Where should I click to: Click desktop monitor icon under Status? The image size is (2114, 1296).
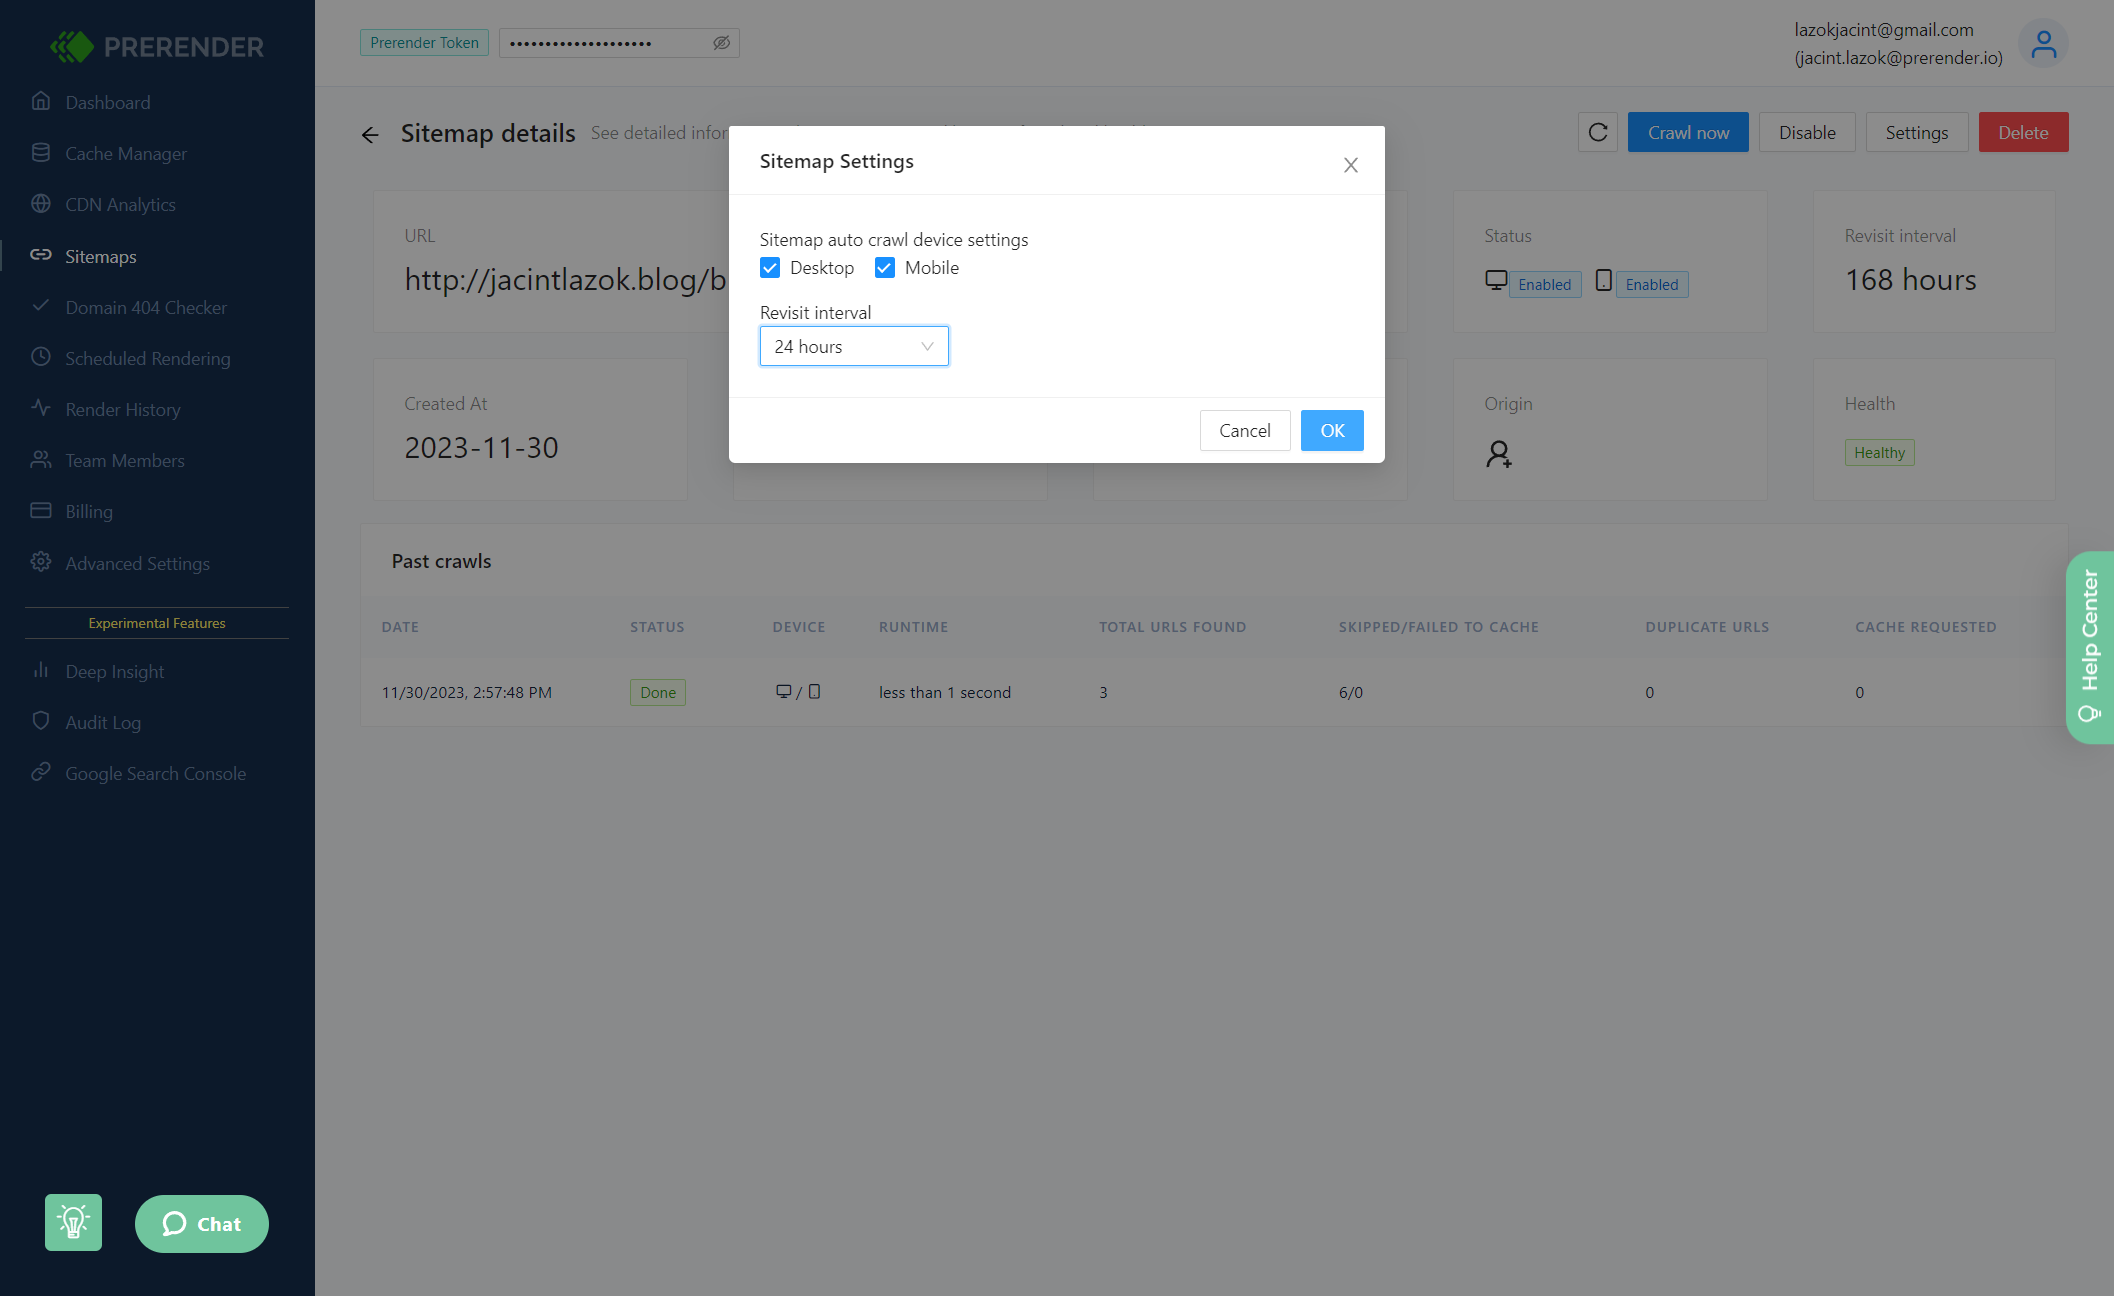click(1496, 281)
